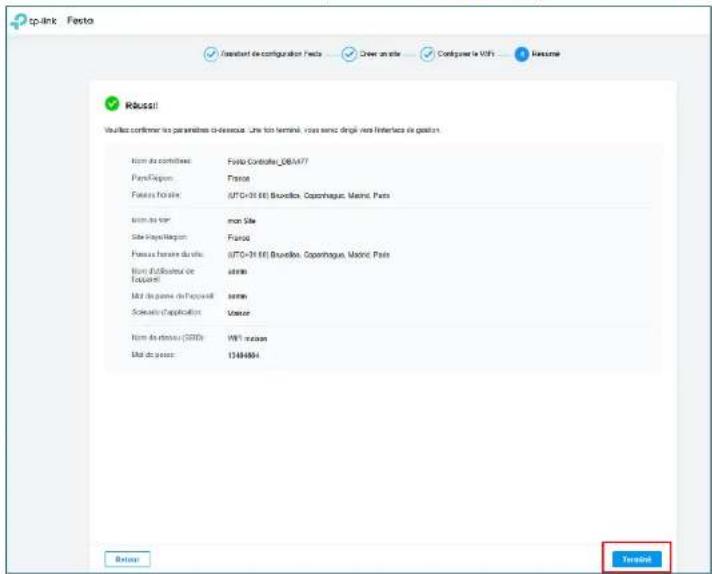Click the SSID value WiFi maison

tap(247, 339)
